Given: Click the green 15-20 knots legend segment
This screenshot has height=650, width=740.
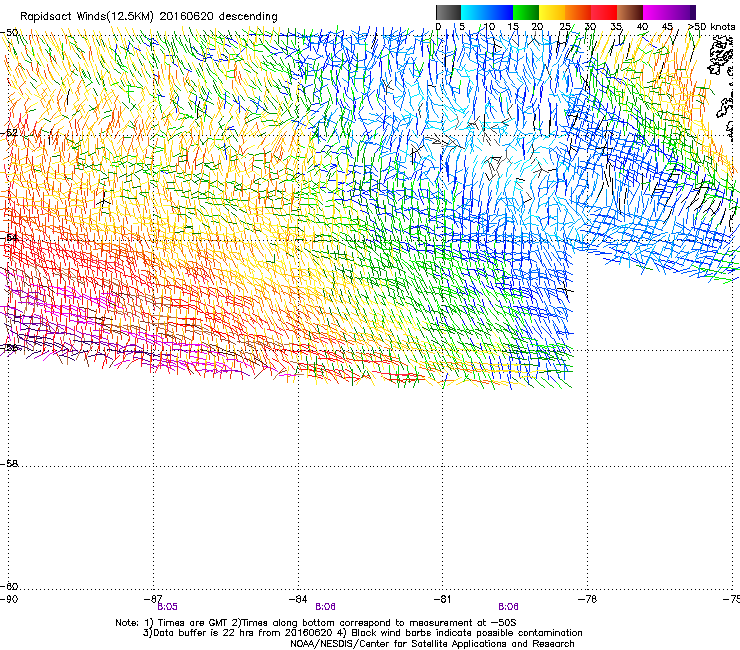Looking at the screenshot, I should [526, 12].
